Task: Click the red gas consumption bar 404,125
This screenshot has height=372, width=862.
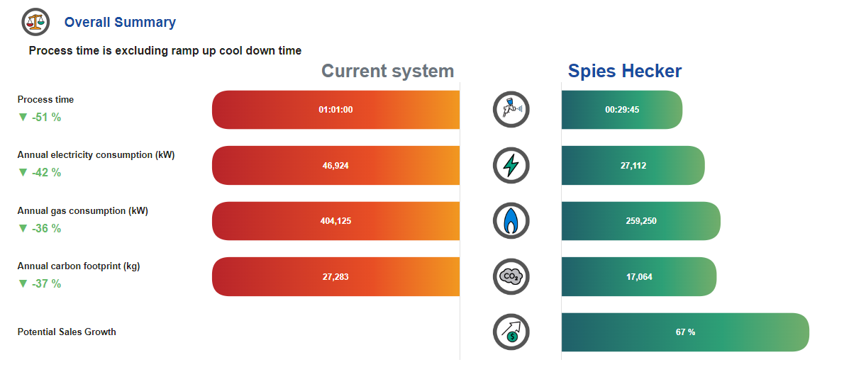Action: tap(336, 221)
